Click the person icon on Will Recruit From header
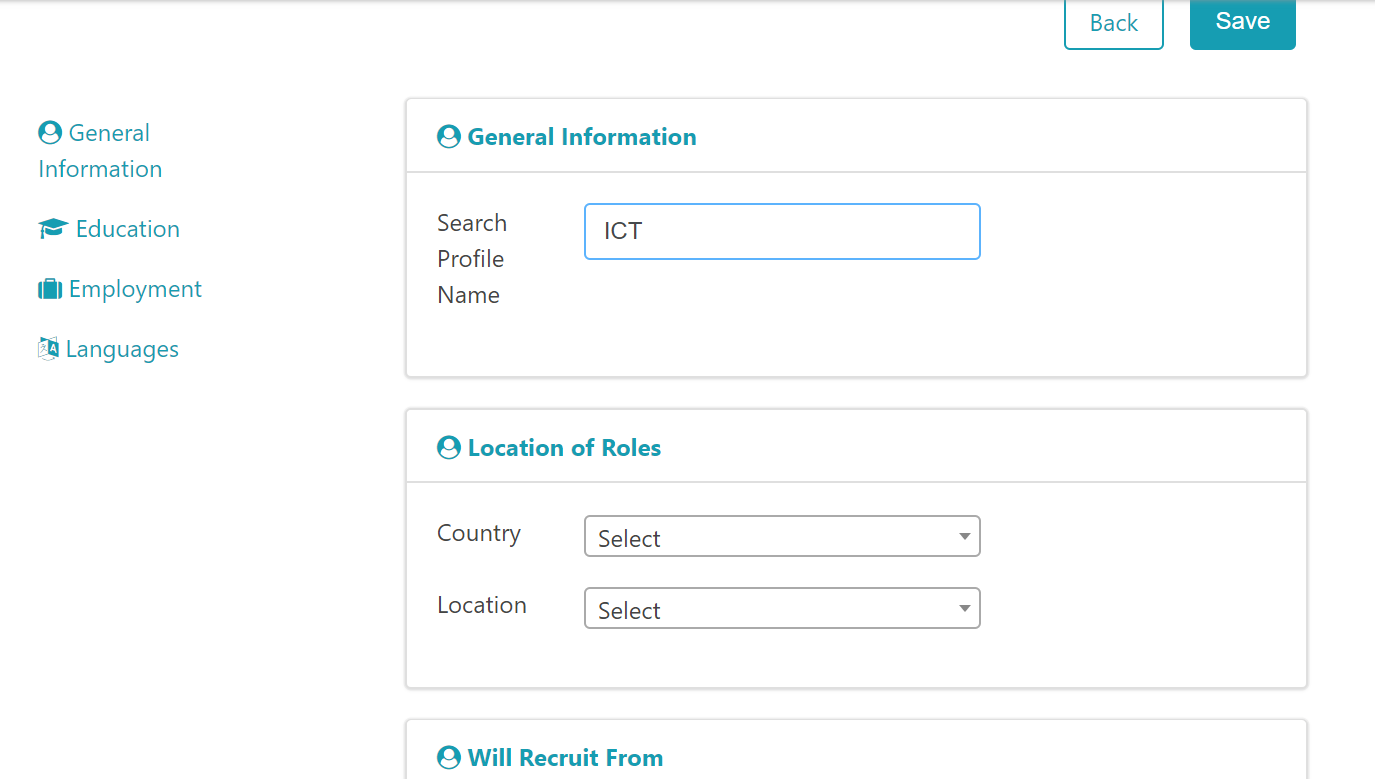The width and height of the screenshot is (1375, 782). tap(448, 757)
